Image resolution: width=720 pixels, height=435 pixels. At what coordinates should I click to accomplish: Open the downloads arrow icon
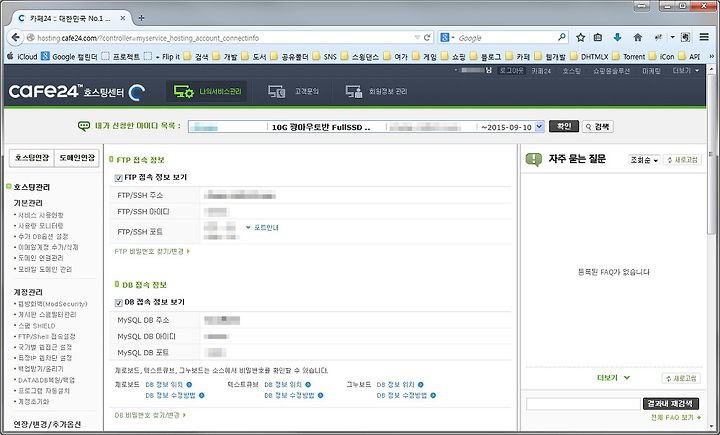pos(617,37)
